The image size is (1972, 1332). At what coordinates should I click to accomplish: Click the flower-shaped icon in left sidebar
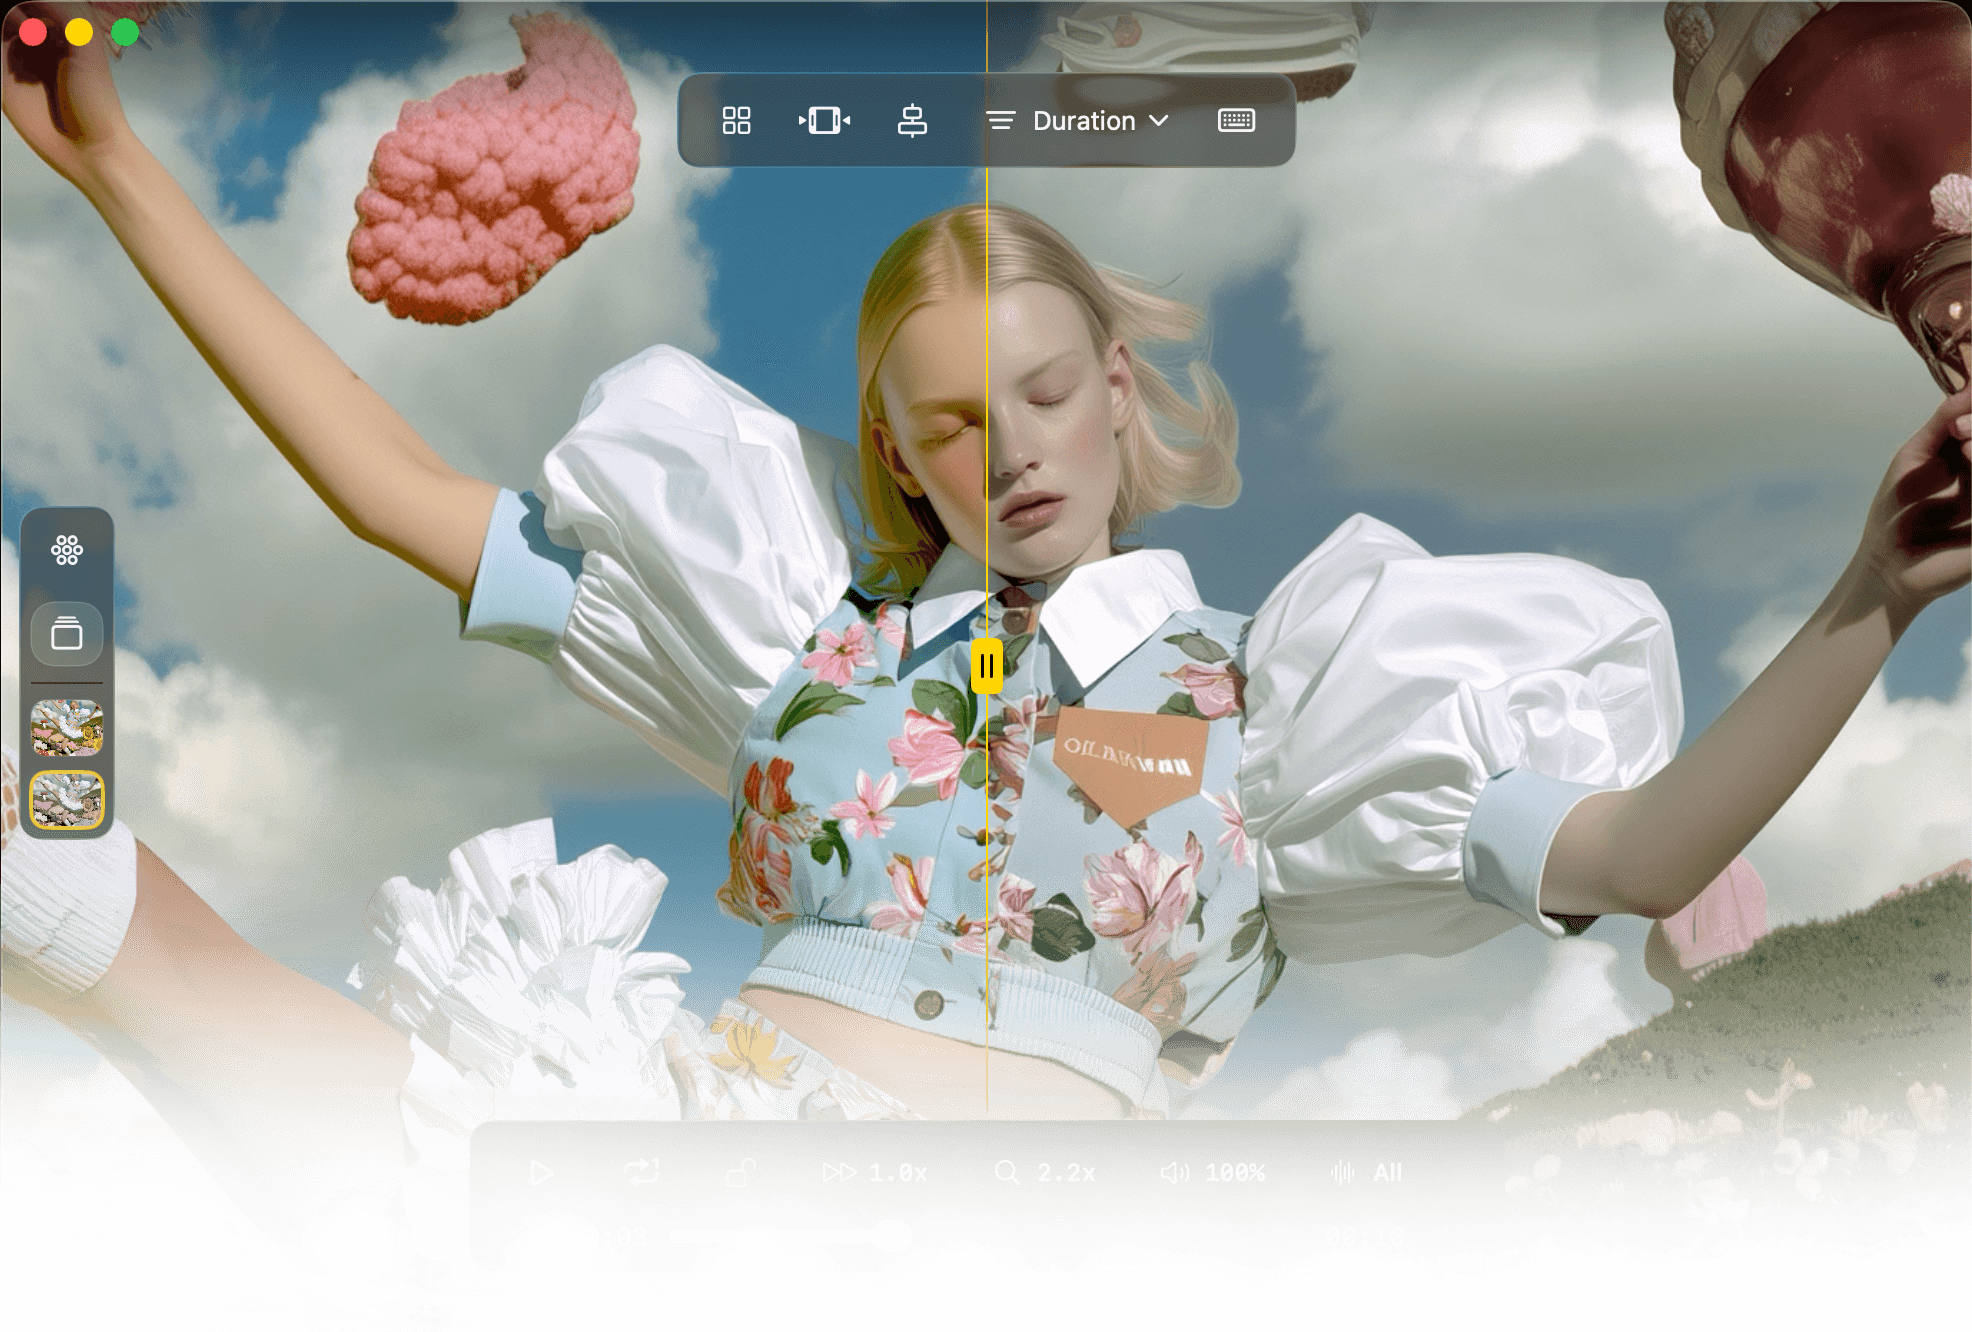click(67, 550)
